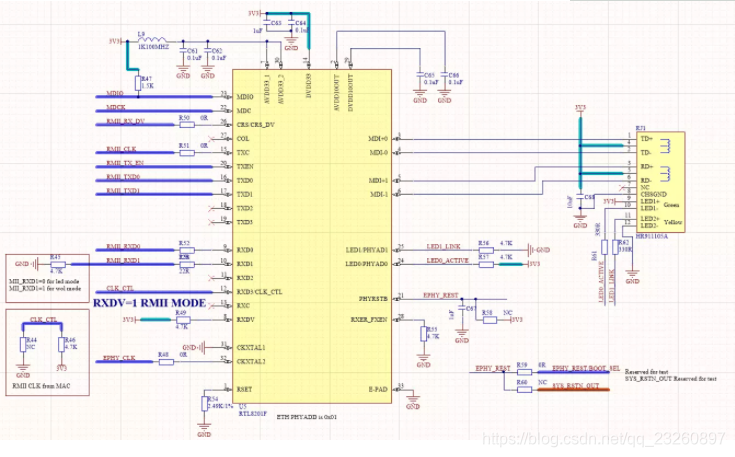The height and width of the screenshot is (457, 735).
Task: Select capacitor C61 symbol
Action: pos(183,48)
